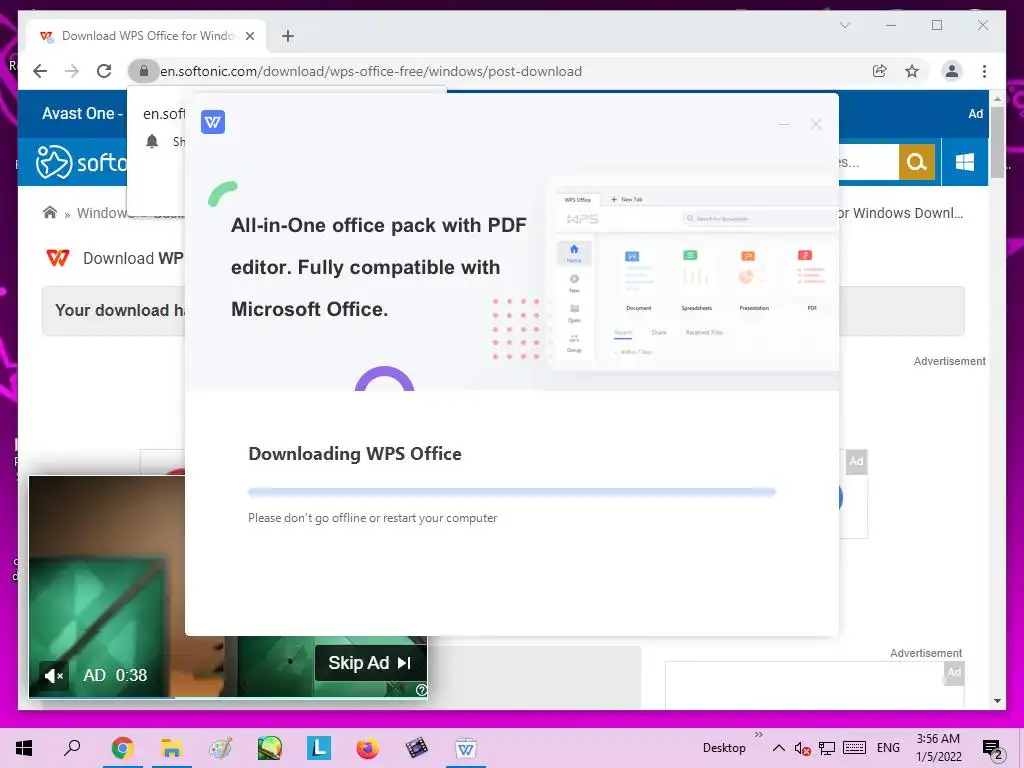Minimize the WPS installer dialog

pos(784,124)
